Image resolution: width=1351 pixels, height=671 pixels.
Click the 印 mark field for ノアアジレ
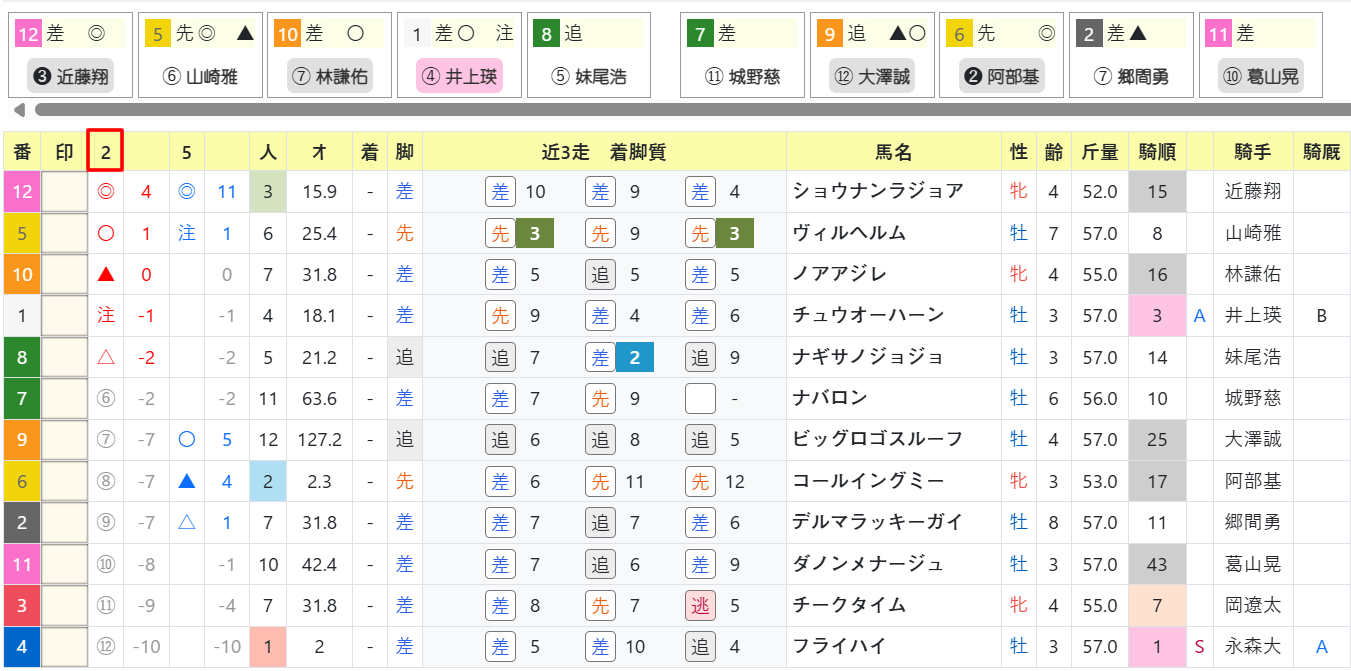click(x=65, y=274)
